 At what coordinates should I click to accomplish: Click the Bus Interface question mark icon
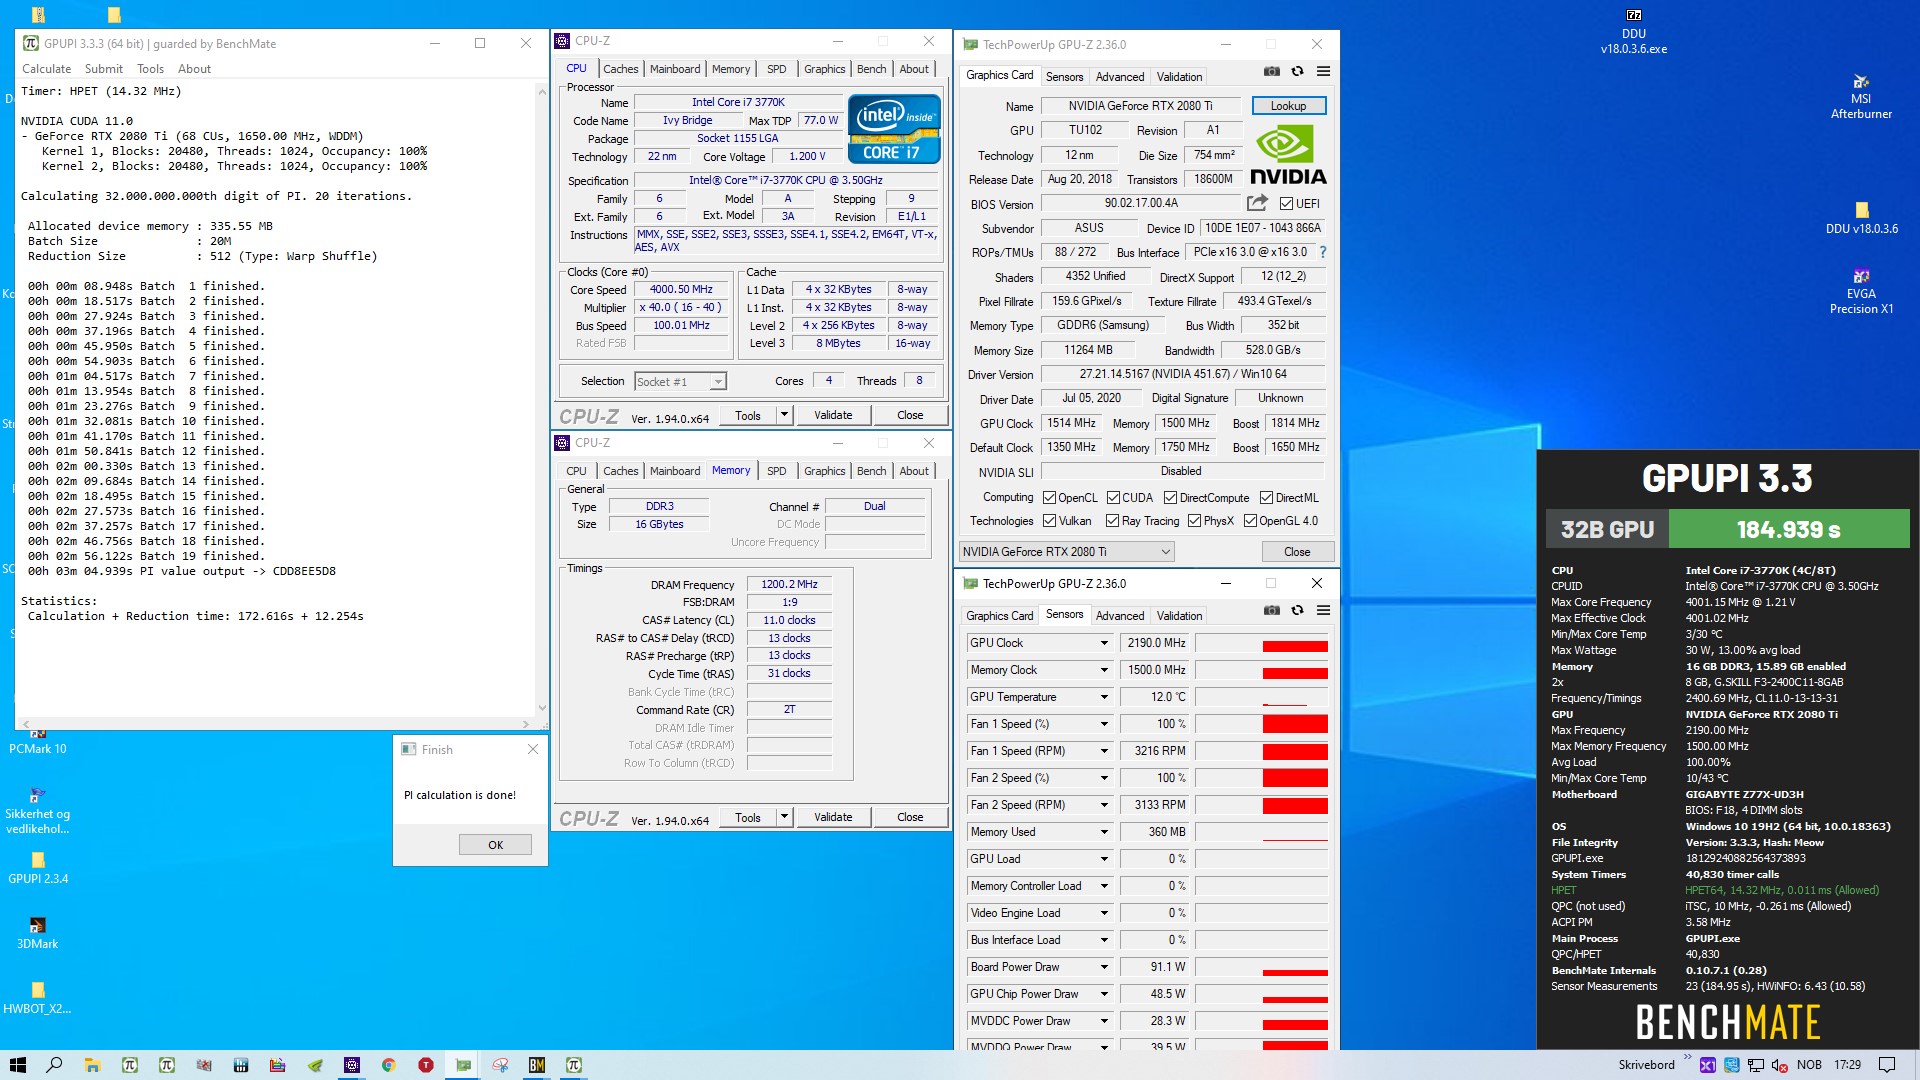point(1322,252)
